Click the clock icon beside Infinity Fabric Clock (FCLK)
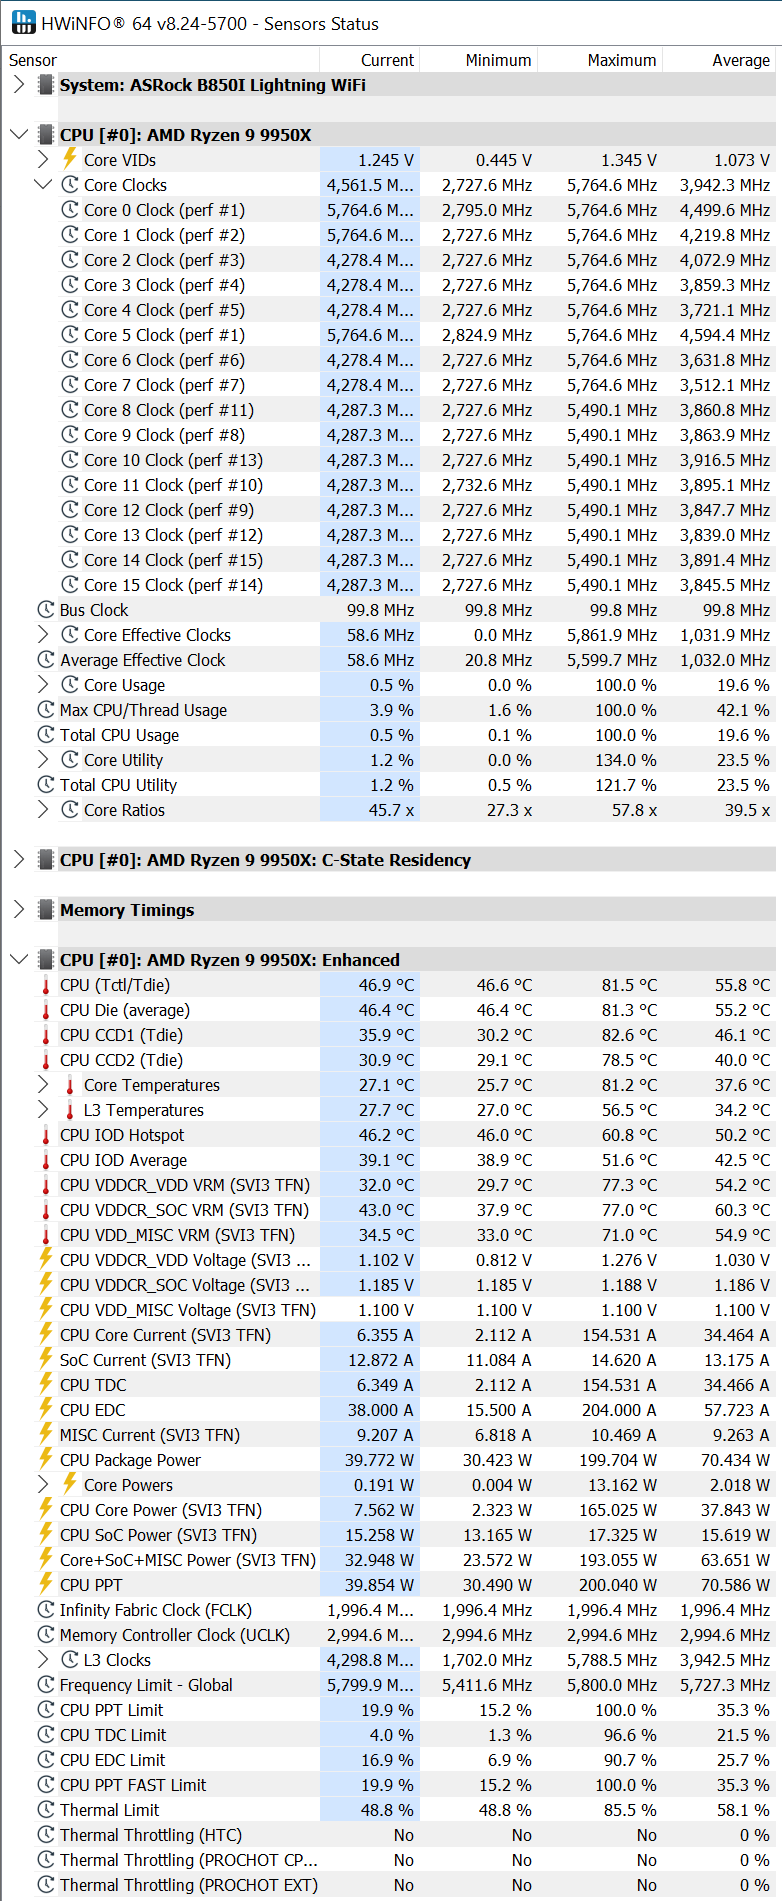The image size is (782, 1901). [46, 1610]
